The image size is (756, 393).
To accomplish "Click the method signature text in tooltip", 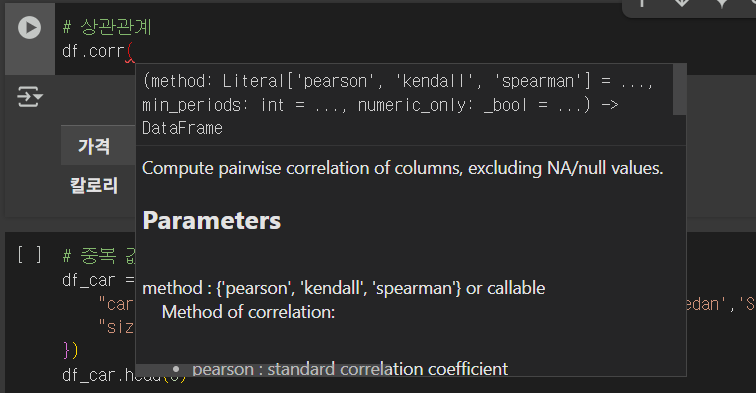I will point(397,93).
